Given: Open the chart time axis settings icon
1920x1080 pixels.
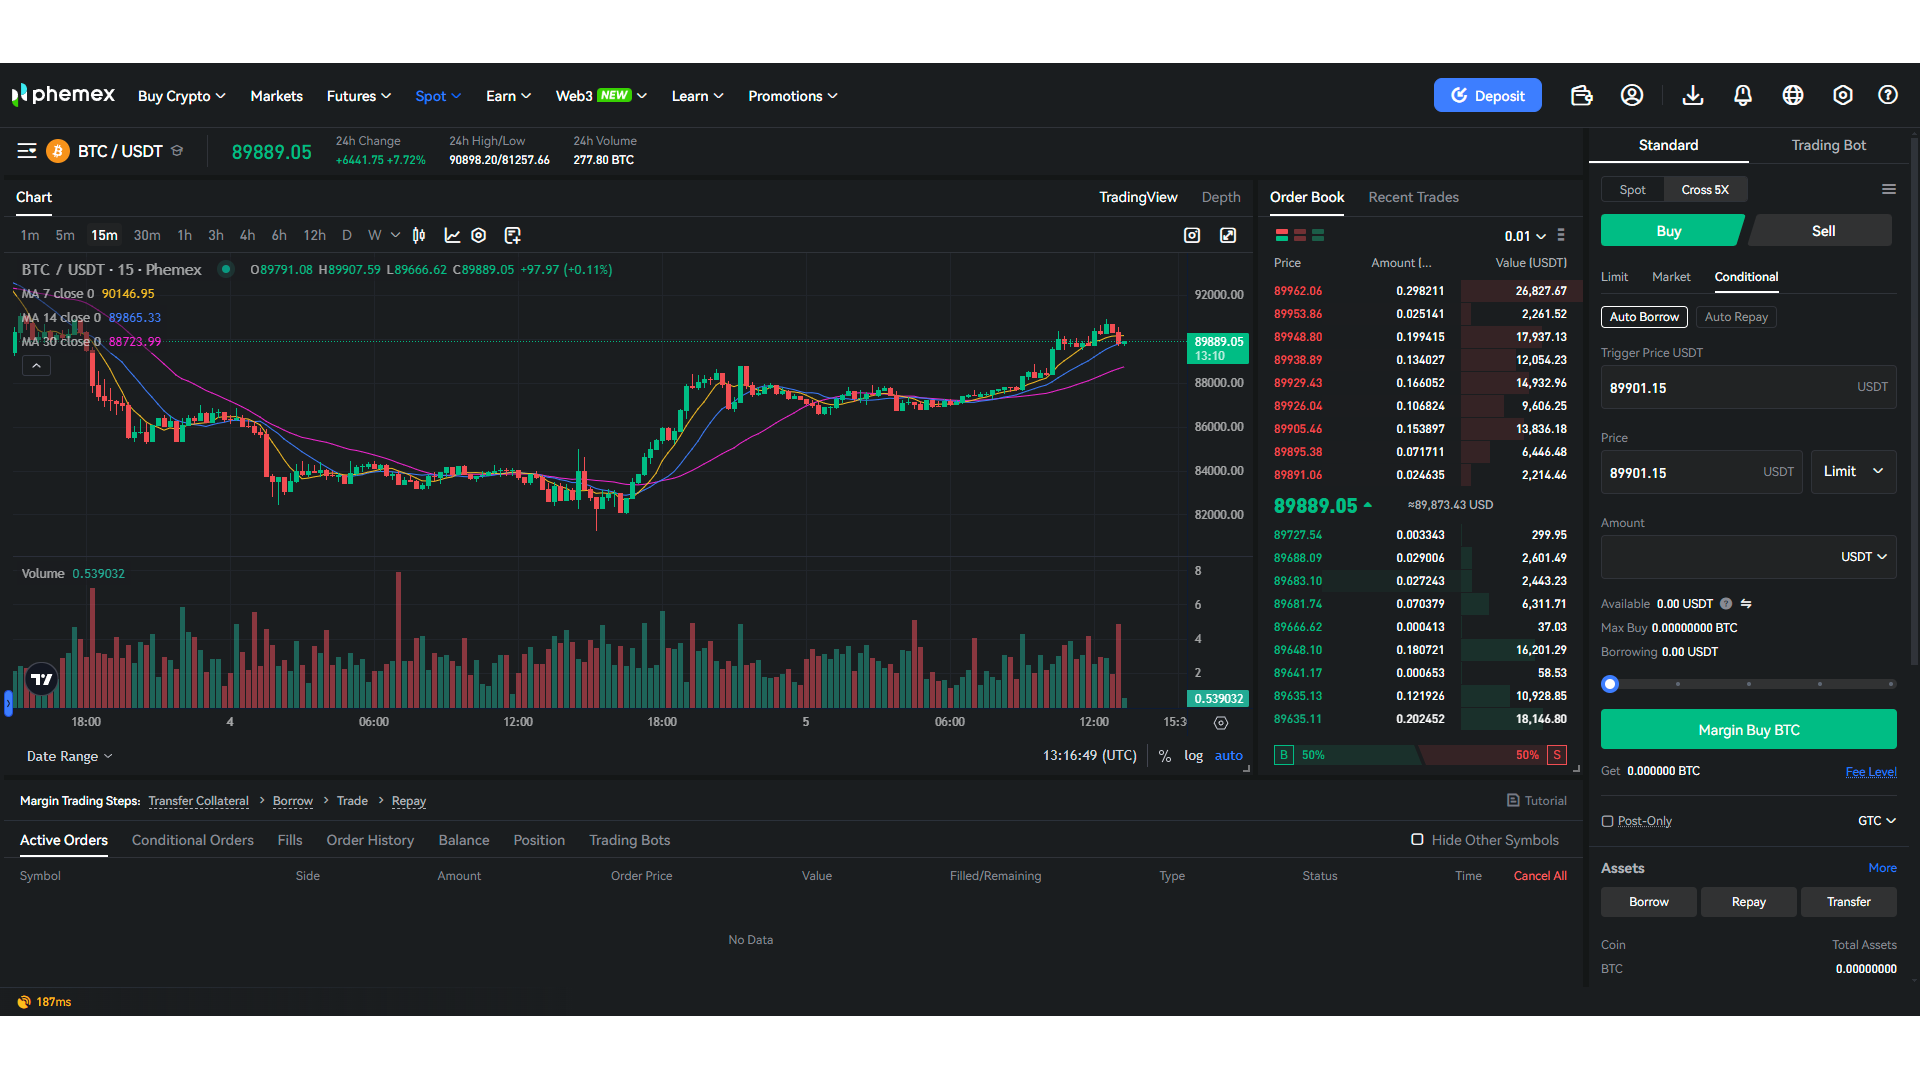Looking at the screenshot, I should click(1221, 723).
